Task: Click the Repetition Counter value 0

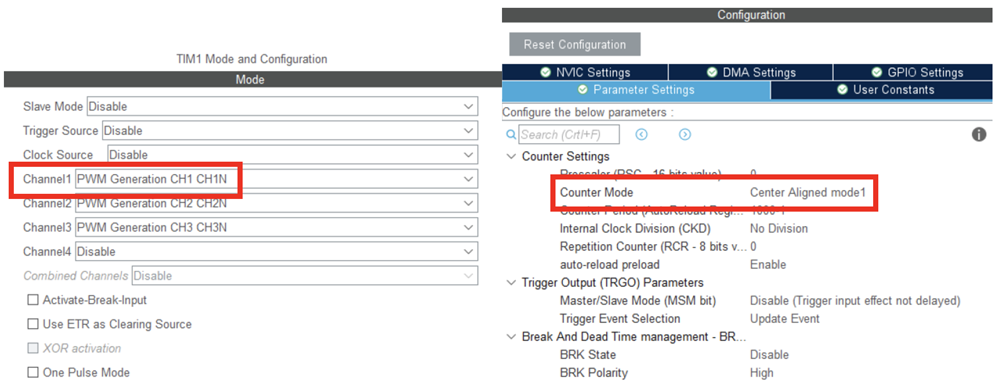Action: 753,246
